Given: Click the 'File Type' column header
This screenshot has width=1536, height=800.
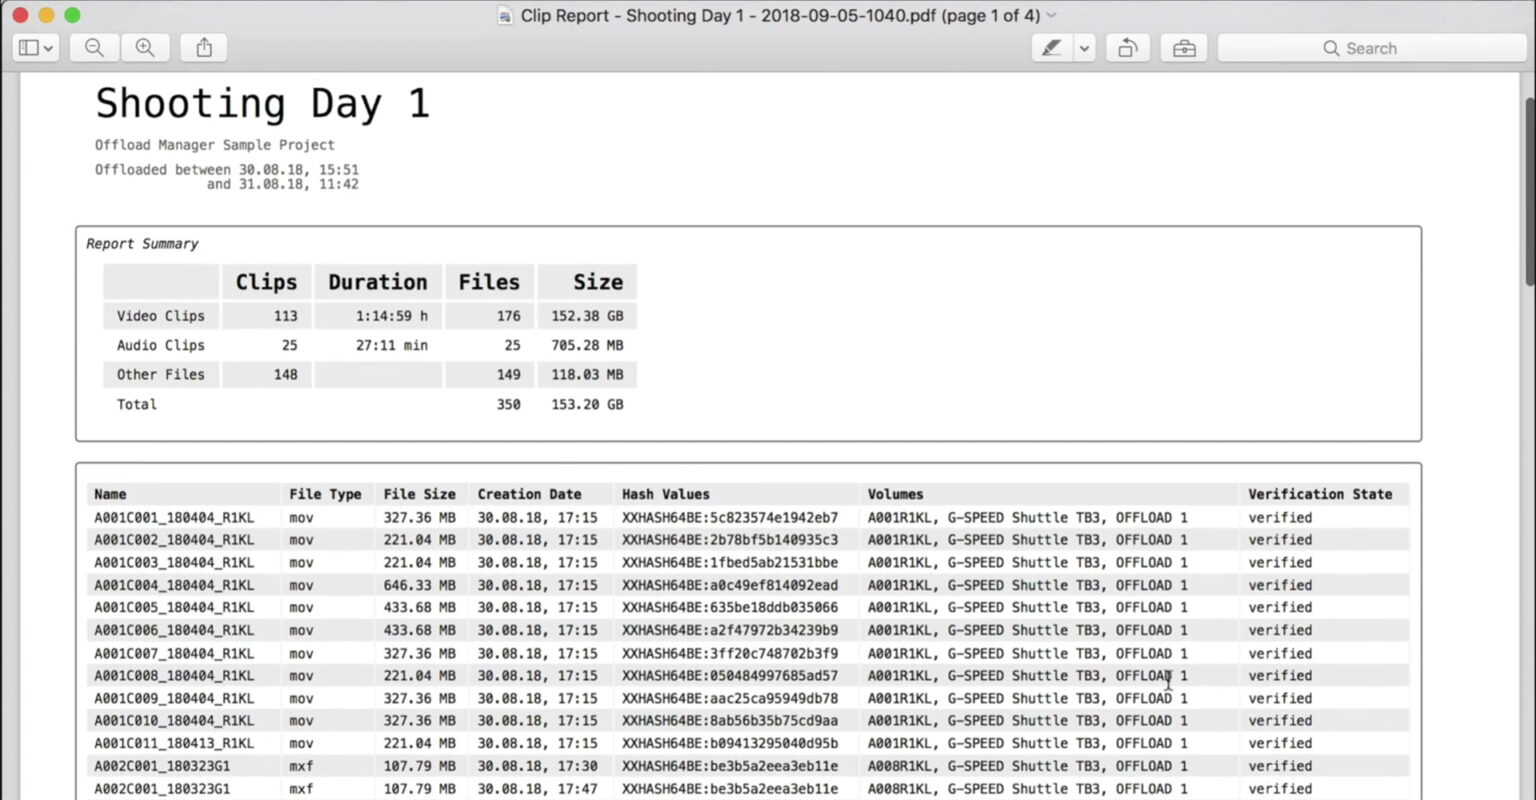Looking at the screenshot, I should 325,494.
